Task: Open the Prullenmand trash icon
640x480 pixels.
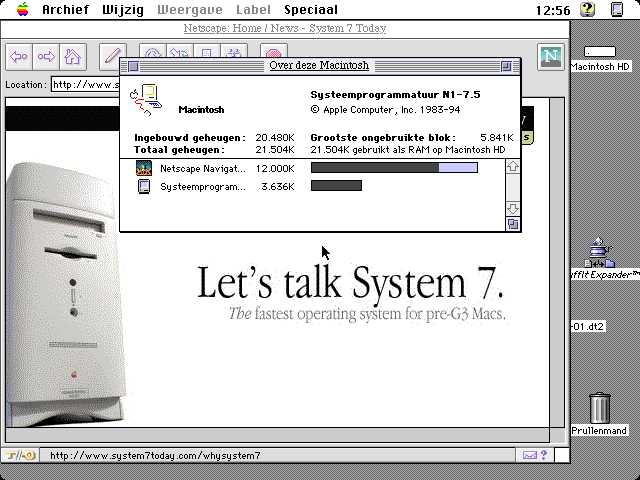Action: [x=600, y=408]
